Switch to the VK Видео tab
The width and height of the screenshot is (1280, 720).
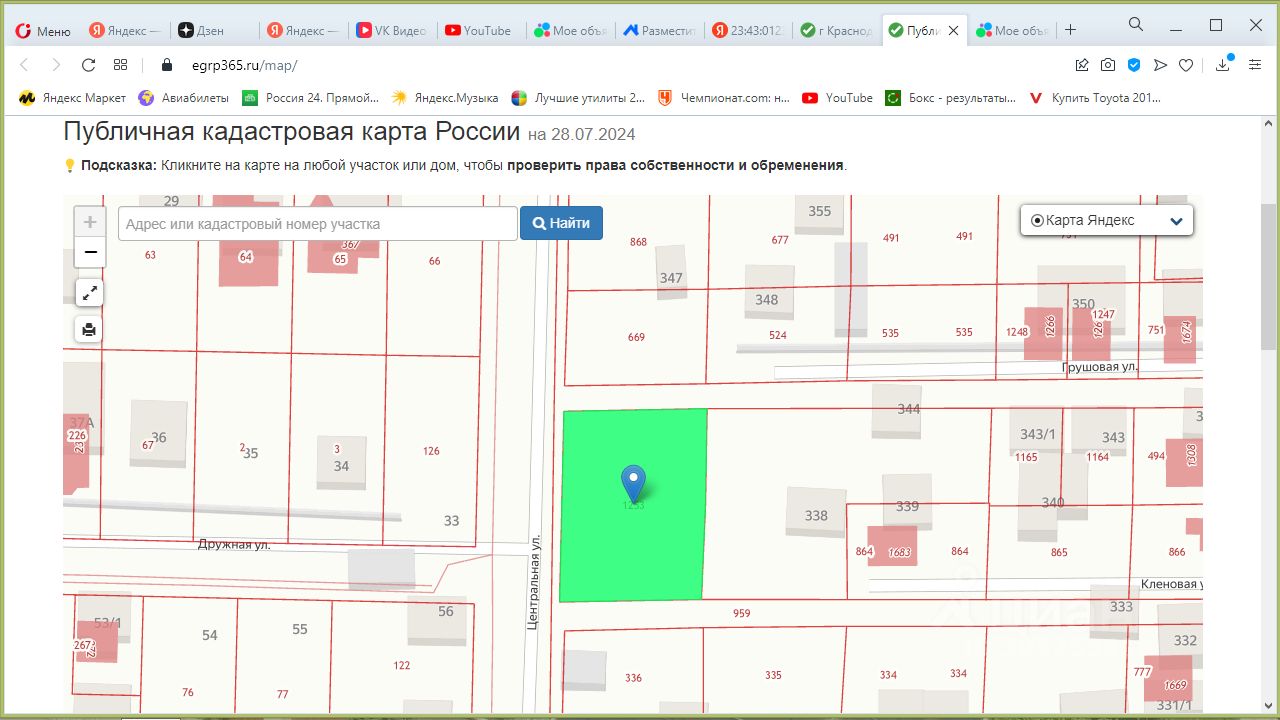pos(389,30)
